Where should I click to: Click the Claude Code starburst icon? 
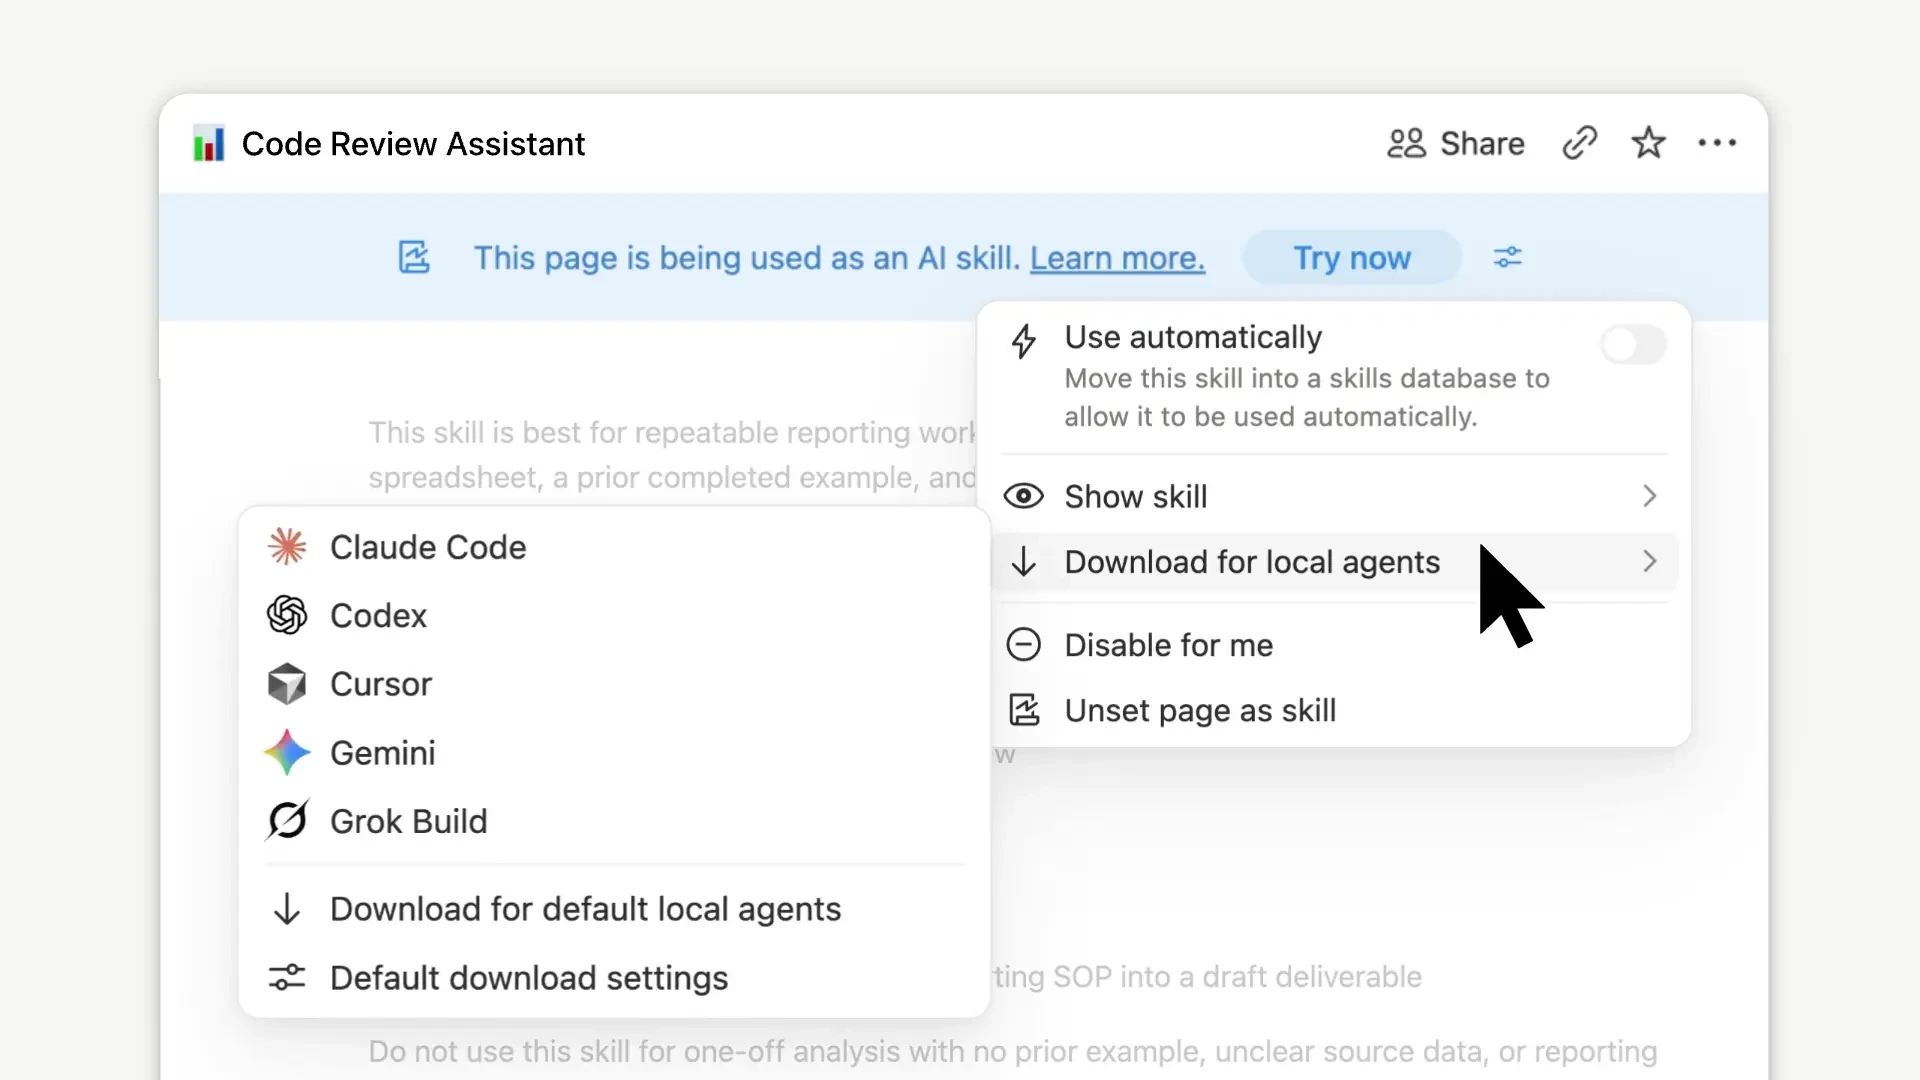pyautogui.click(x=287, y=547)
